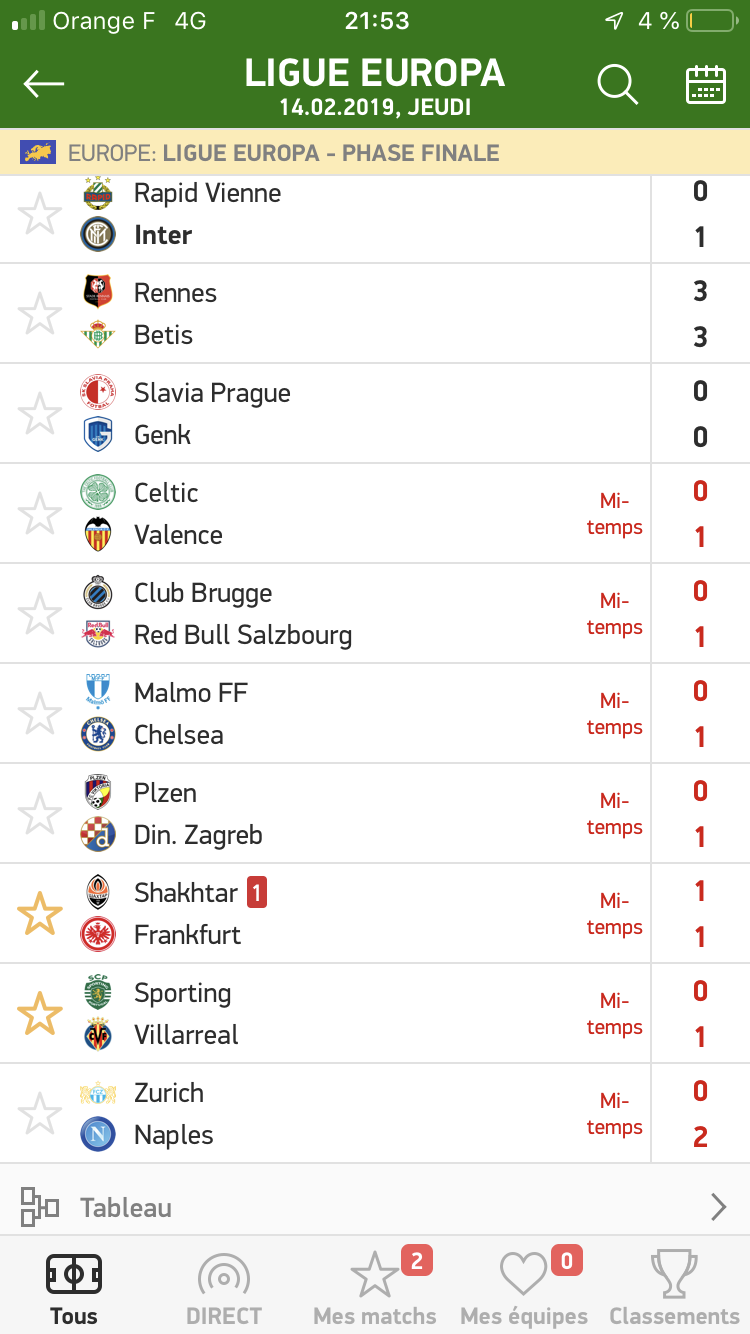The image size is (750, 1334).
Task: Tap the Tableau bracket icon
Action: (x=40, y=1207)
